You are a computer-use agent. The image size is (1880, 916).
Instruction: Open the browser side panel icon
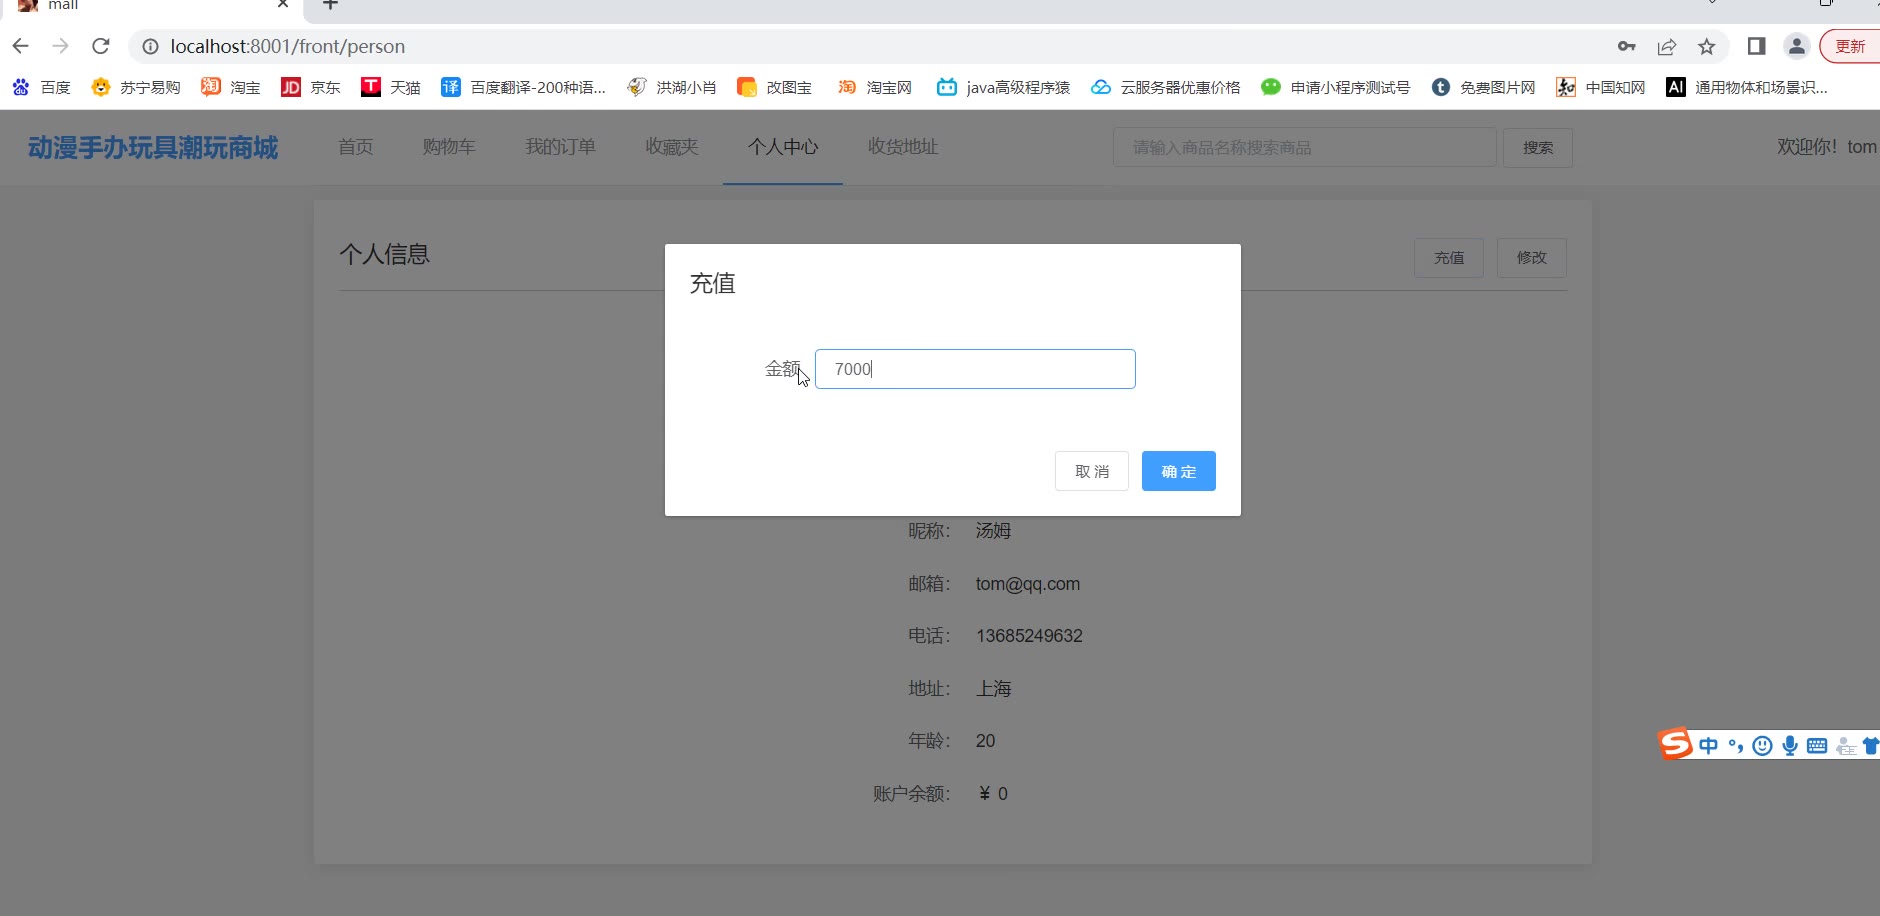click(1756, 46)
